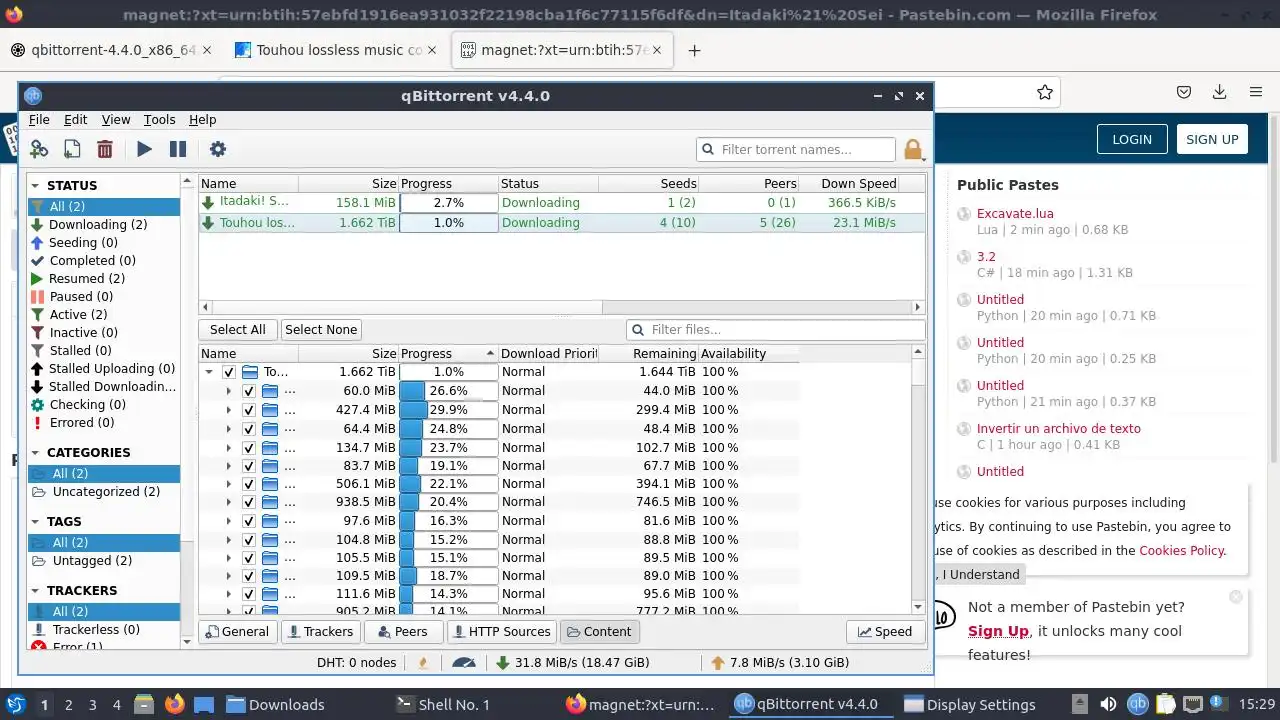Viewport: 1280px width, 720px height.
Task: Open the Firefox hamburger menu
Action: (1256, 92)
